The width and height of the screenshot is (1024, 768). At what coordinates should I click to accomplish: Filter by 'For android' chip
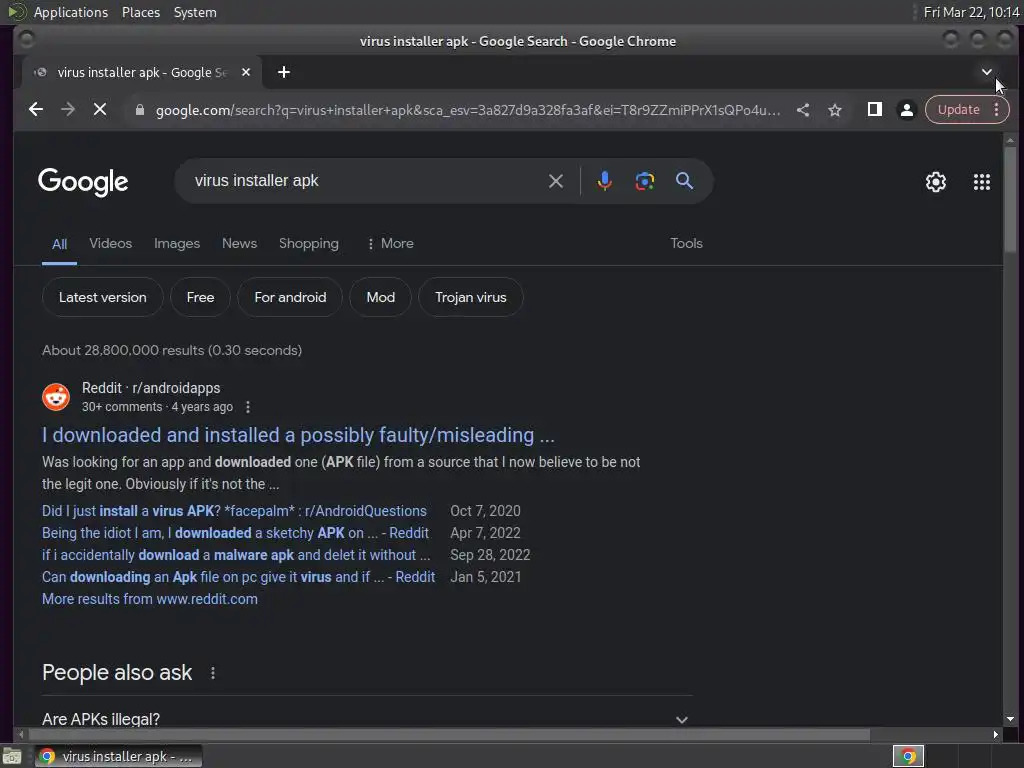point(290,298)
